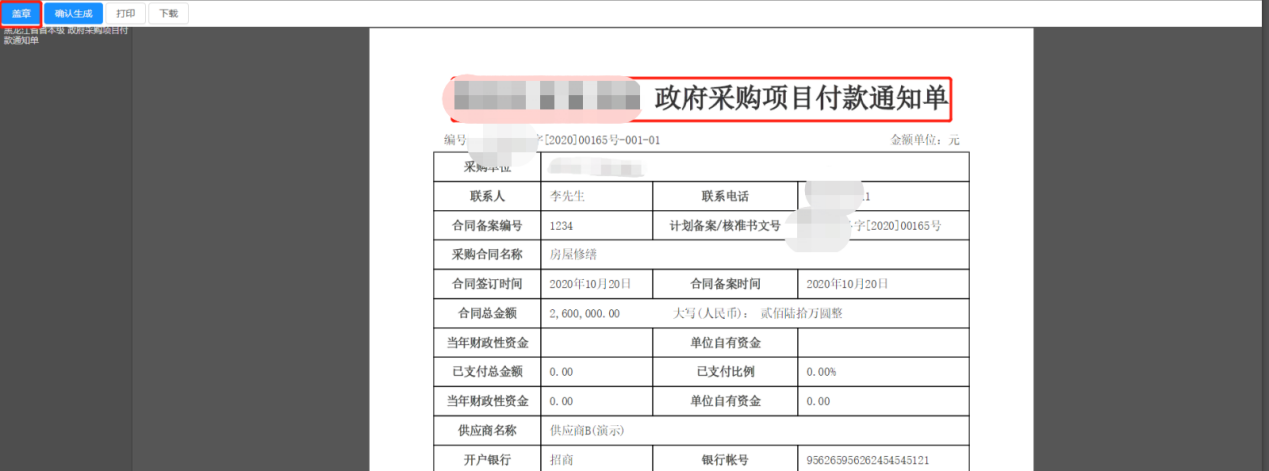Click the 招商 bank name value
The width and height of the screenshot is (1269, 471).
point(563,460)
